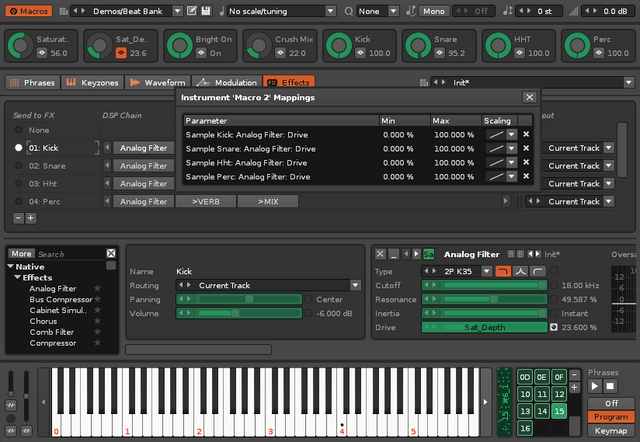The image size is (640, 442).
Task: Remove the Sample Kick drive mapping
Action: [x=526, y=133]
